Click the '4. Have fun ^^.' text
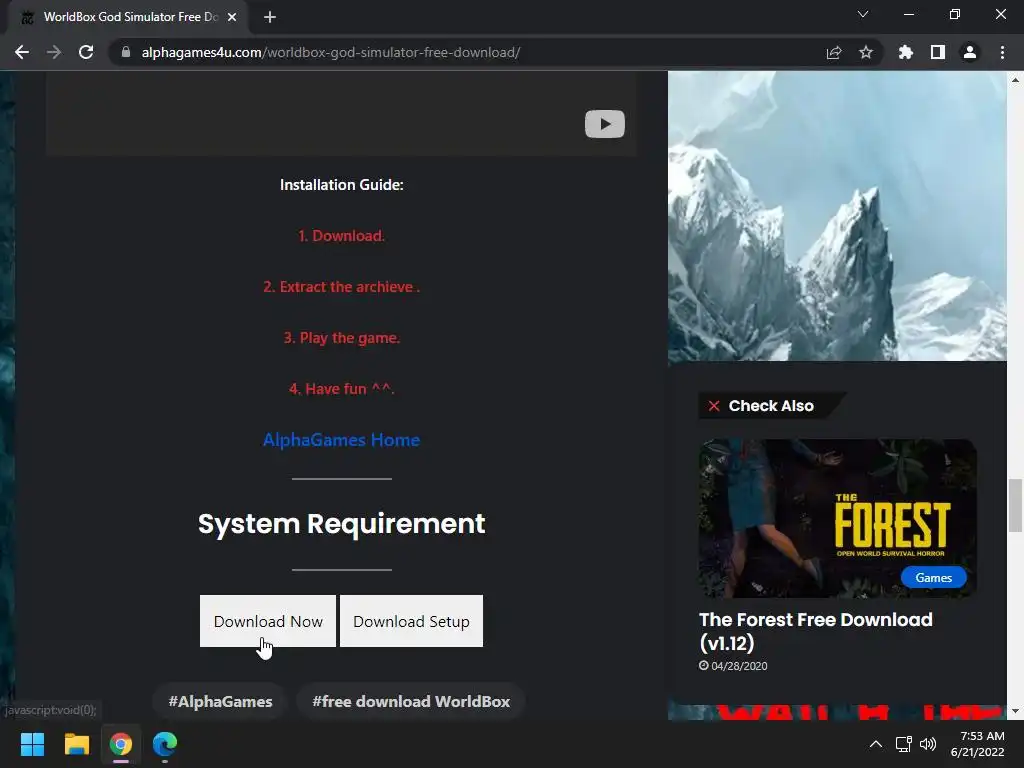The image size is (1024, 768). pos(342,389)
